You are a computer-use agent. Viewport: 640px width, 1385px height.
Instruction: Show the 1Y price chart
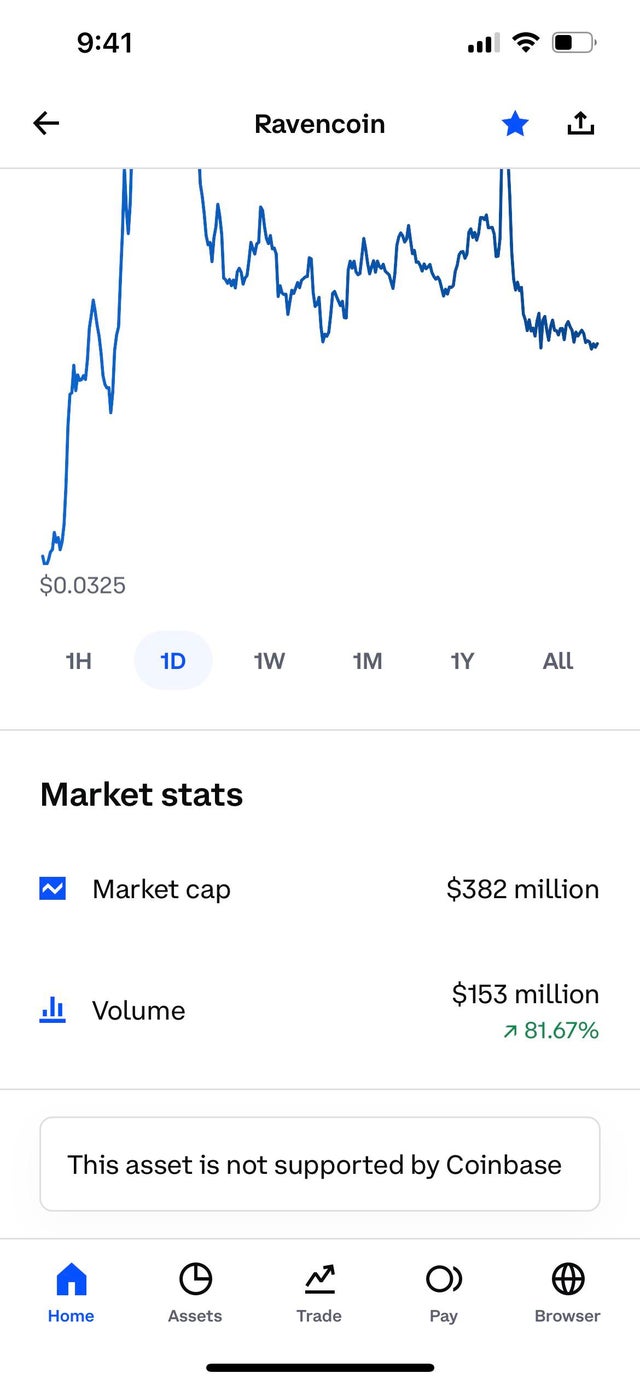[462, 661]
